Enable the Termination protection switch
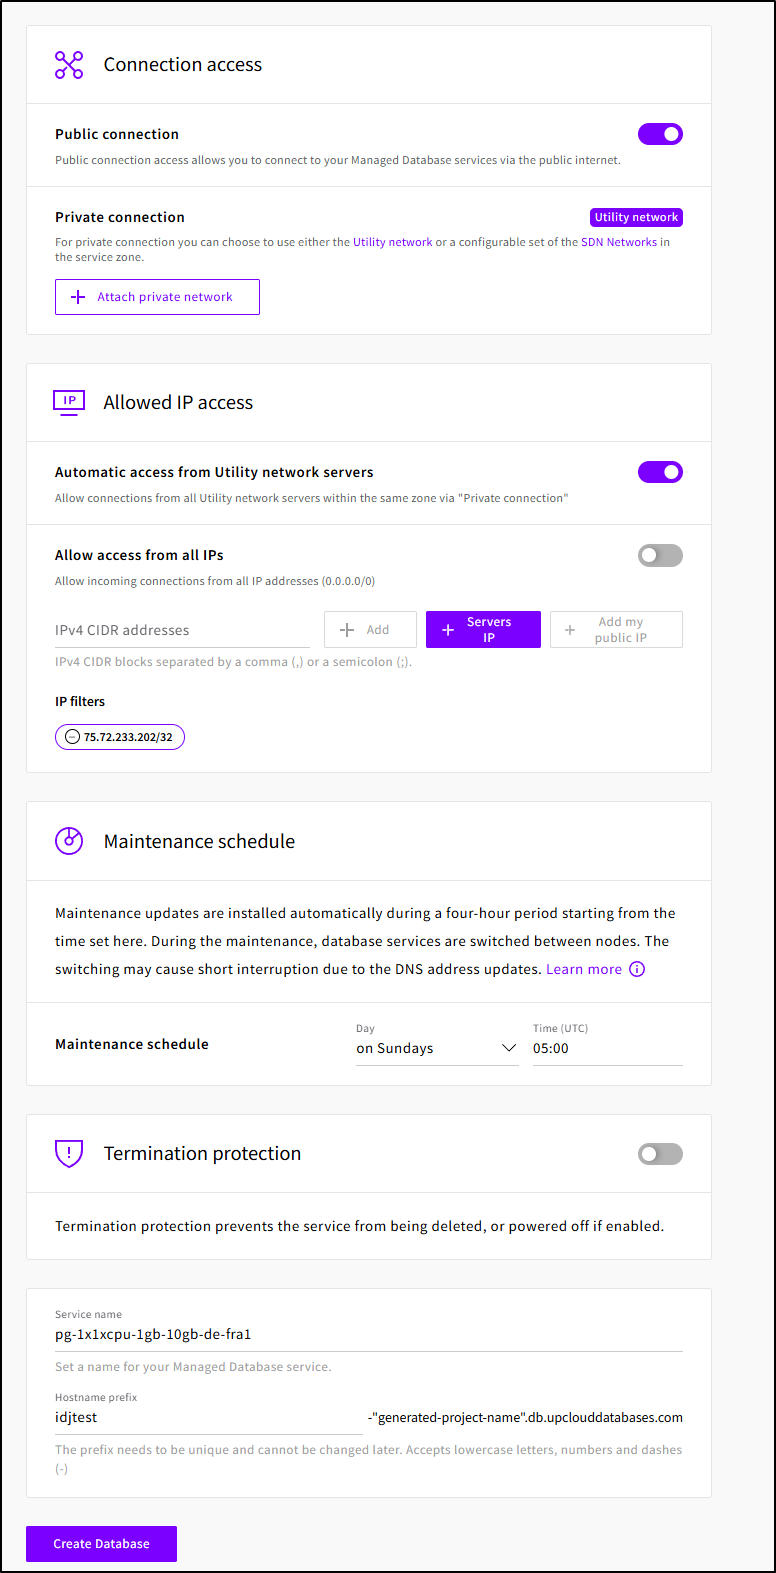The image size is (776, 1573). 660,1154
